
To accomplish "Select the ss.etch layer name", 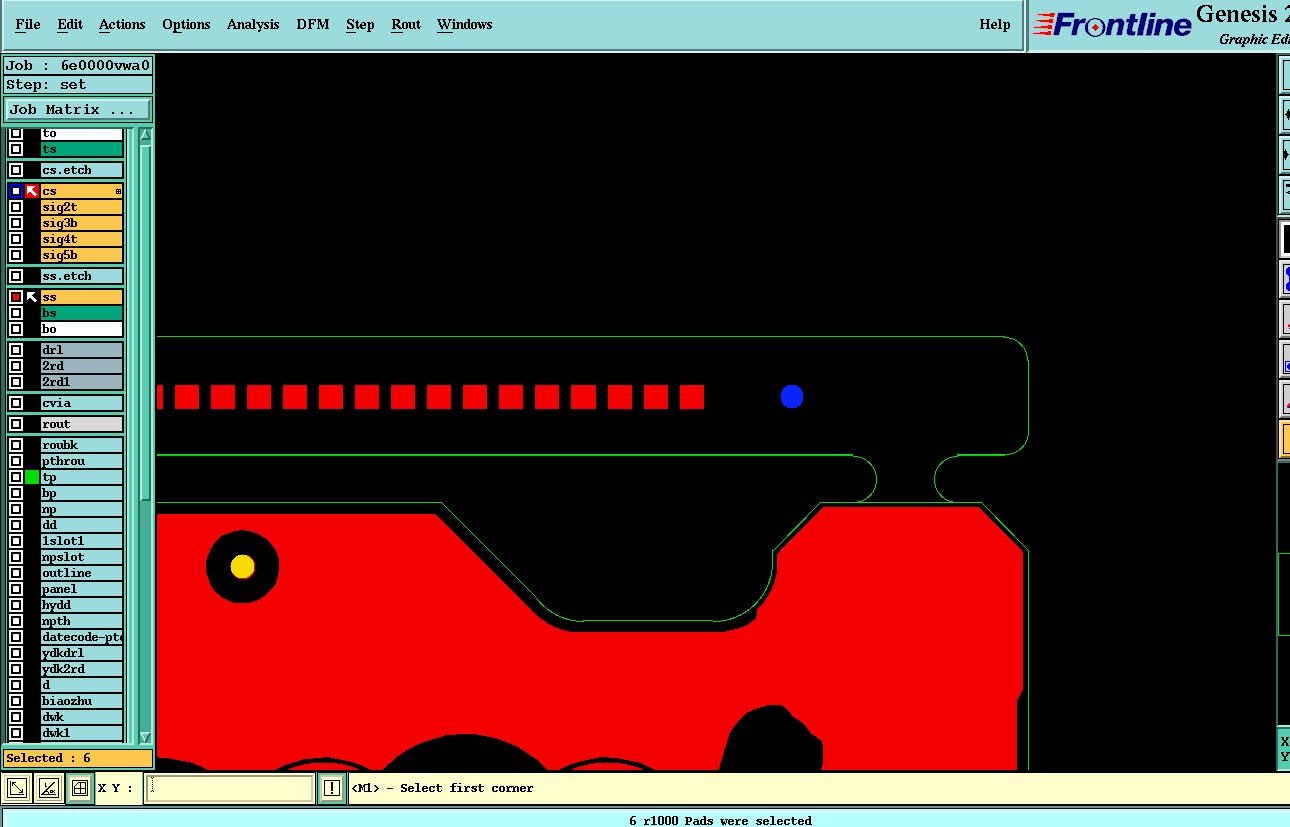I will click(x=82, y=276).
